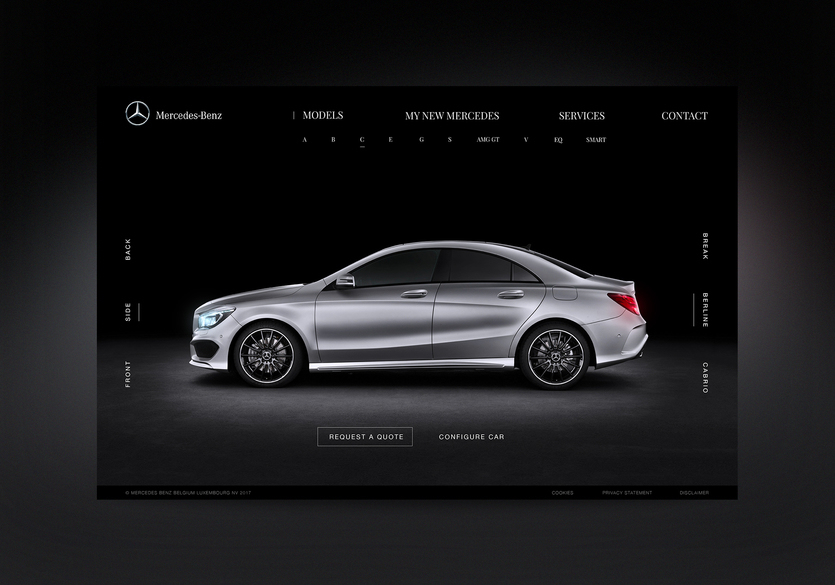Select the G class model tab
The image size is (835, 585).
tap(421, 139)
